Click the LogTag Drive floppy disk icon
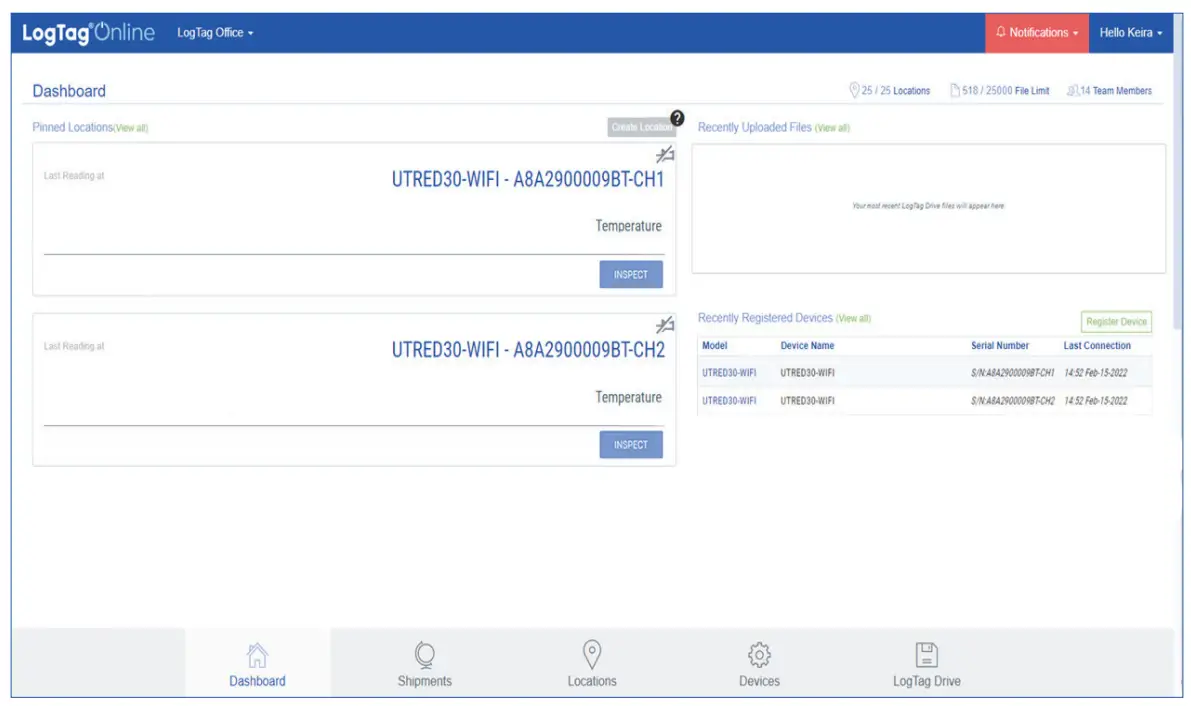The image size is (1191, 706). [926, 654]
